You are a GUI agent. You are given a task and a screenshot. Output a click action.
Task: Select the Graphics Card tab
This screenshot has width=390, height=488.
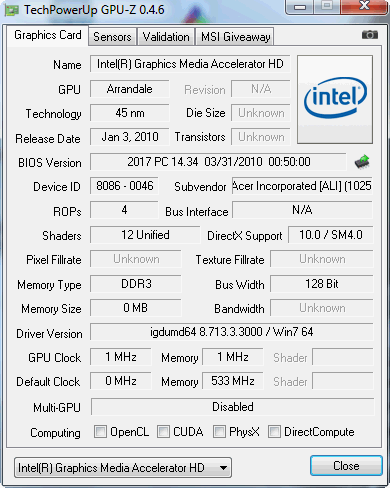coord(48,35)
